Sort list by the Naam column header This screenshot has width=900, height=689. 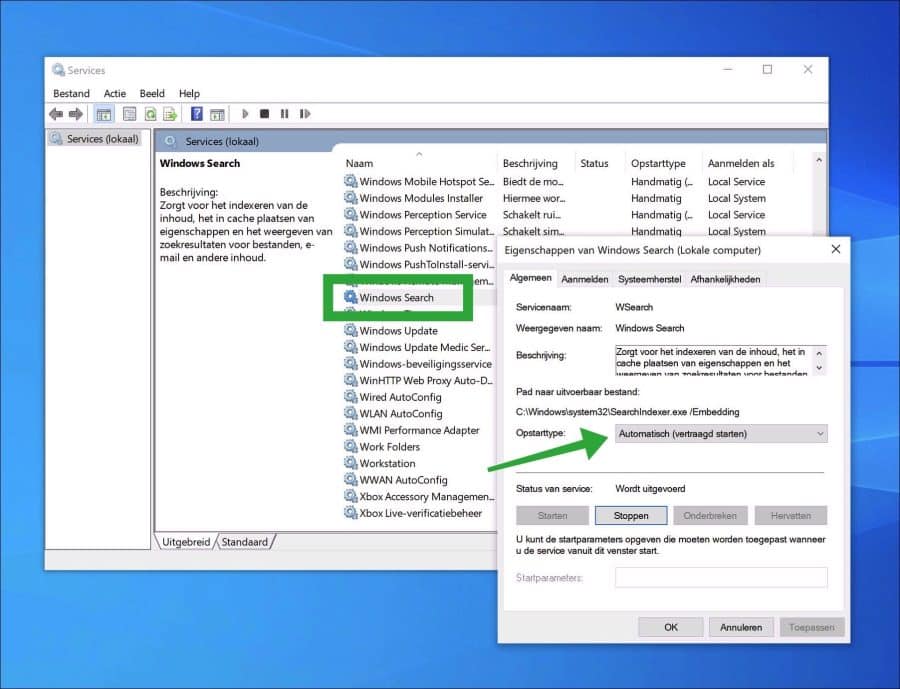click(419, 163)
